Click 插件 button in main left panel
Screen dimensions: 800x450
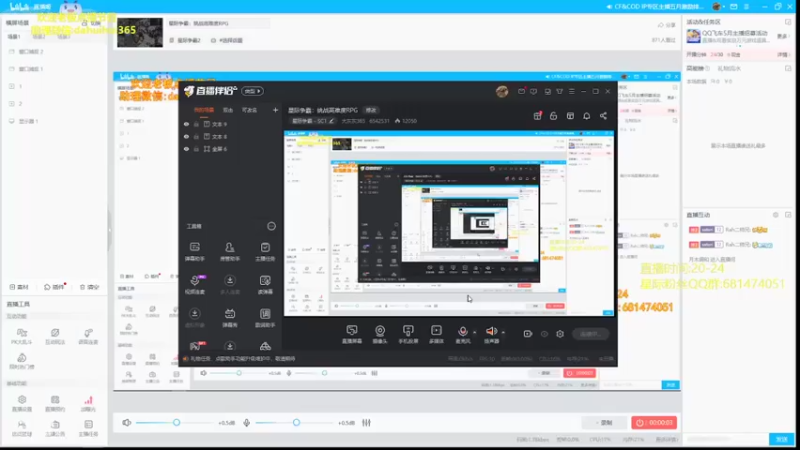[x=54, y=287]
